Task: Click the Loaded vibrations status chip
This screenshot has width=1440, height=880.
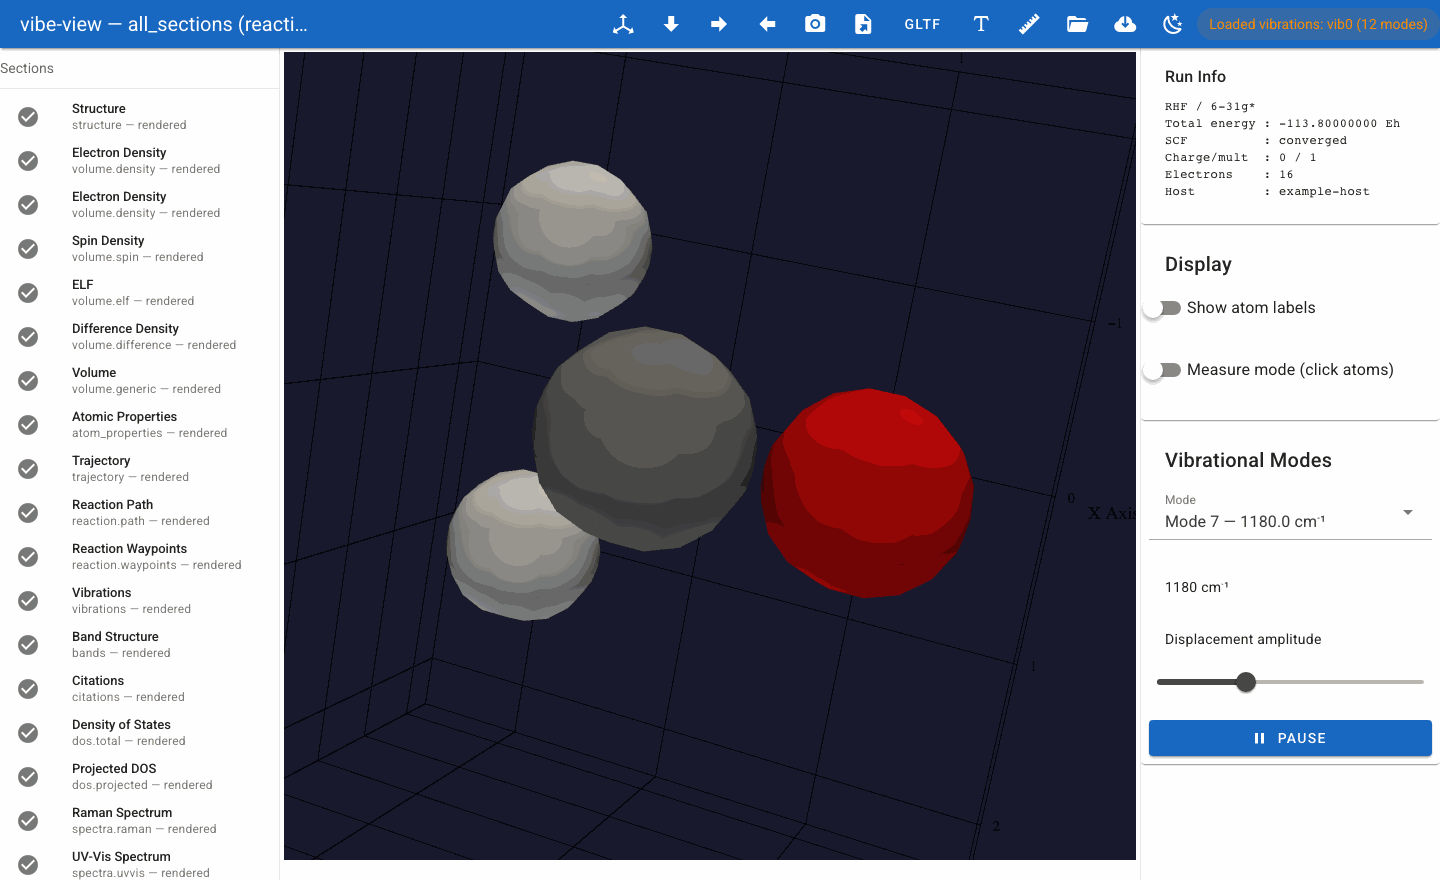Action: 1318,24
